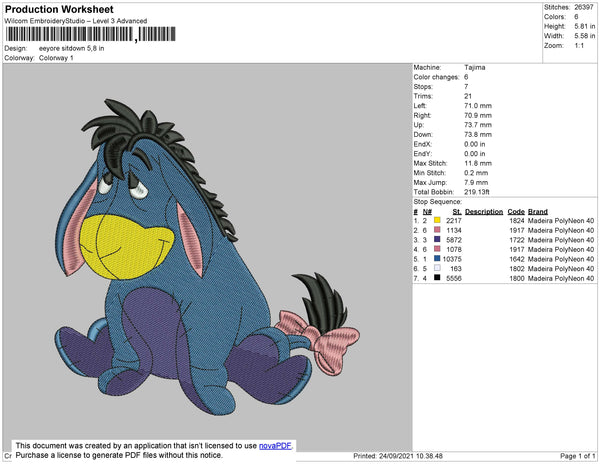Viewport: 600px width, 464px height.
Task: Click the Machine value 'Tajima'
Action: [x=474, y=67]
